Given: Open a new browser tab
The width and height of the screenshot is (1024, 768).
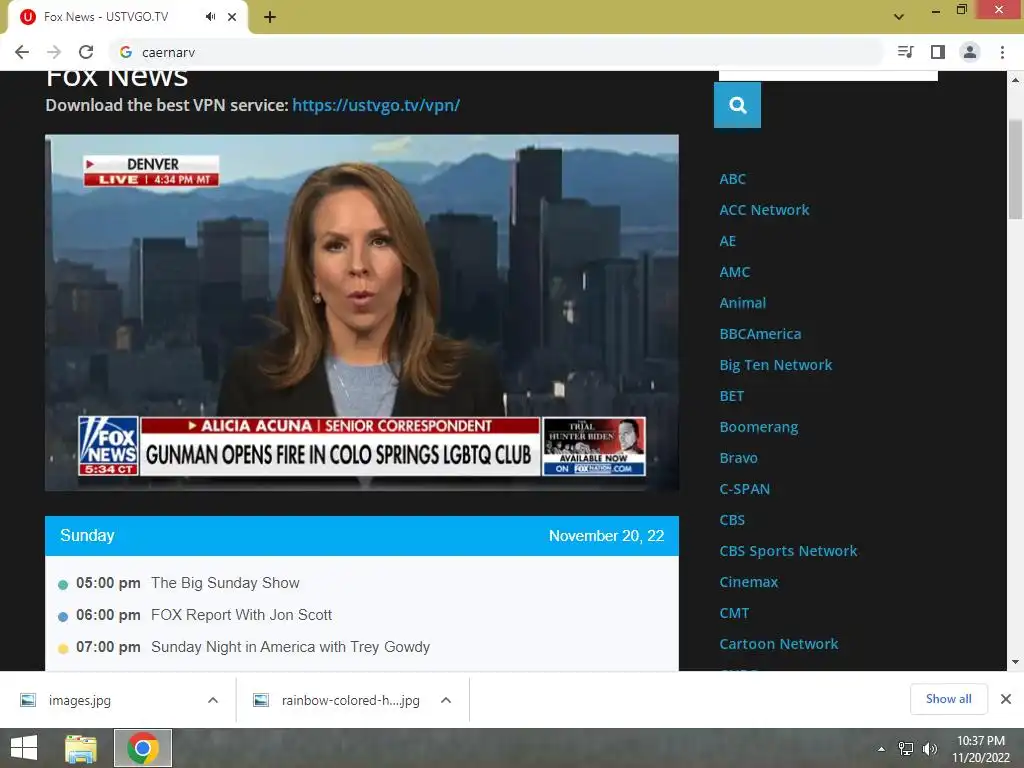Looking at the screenshot, I should [270, 17].
